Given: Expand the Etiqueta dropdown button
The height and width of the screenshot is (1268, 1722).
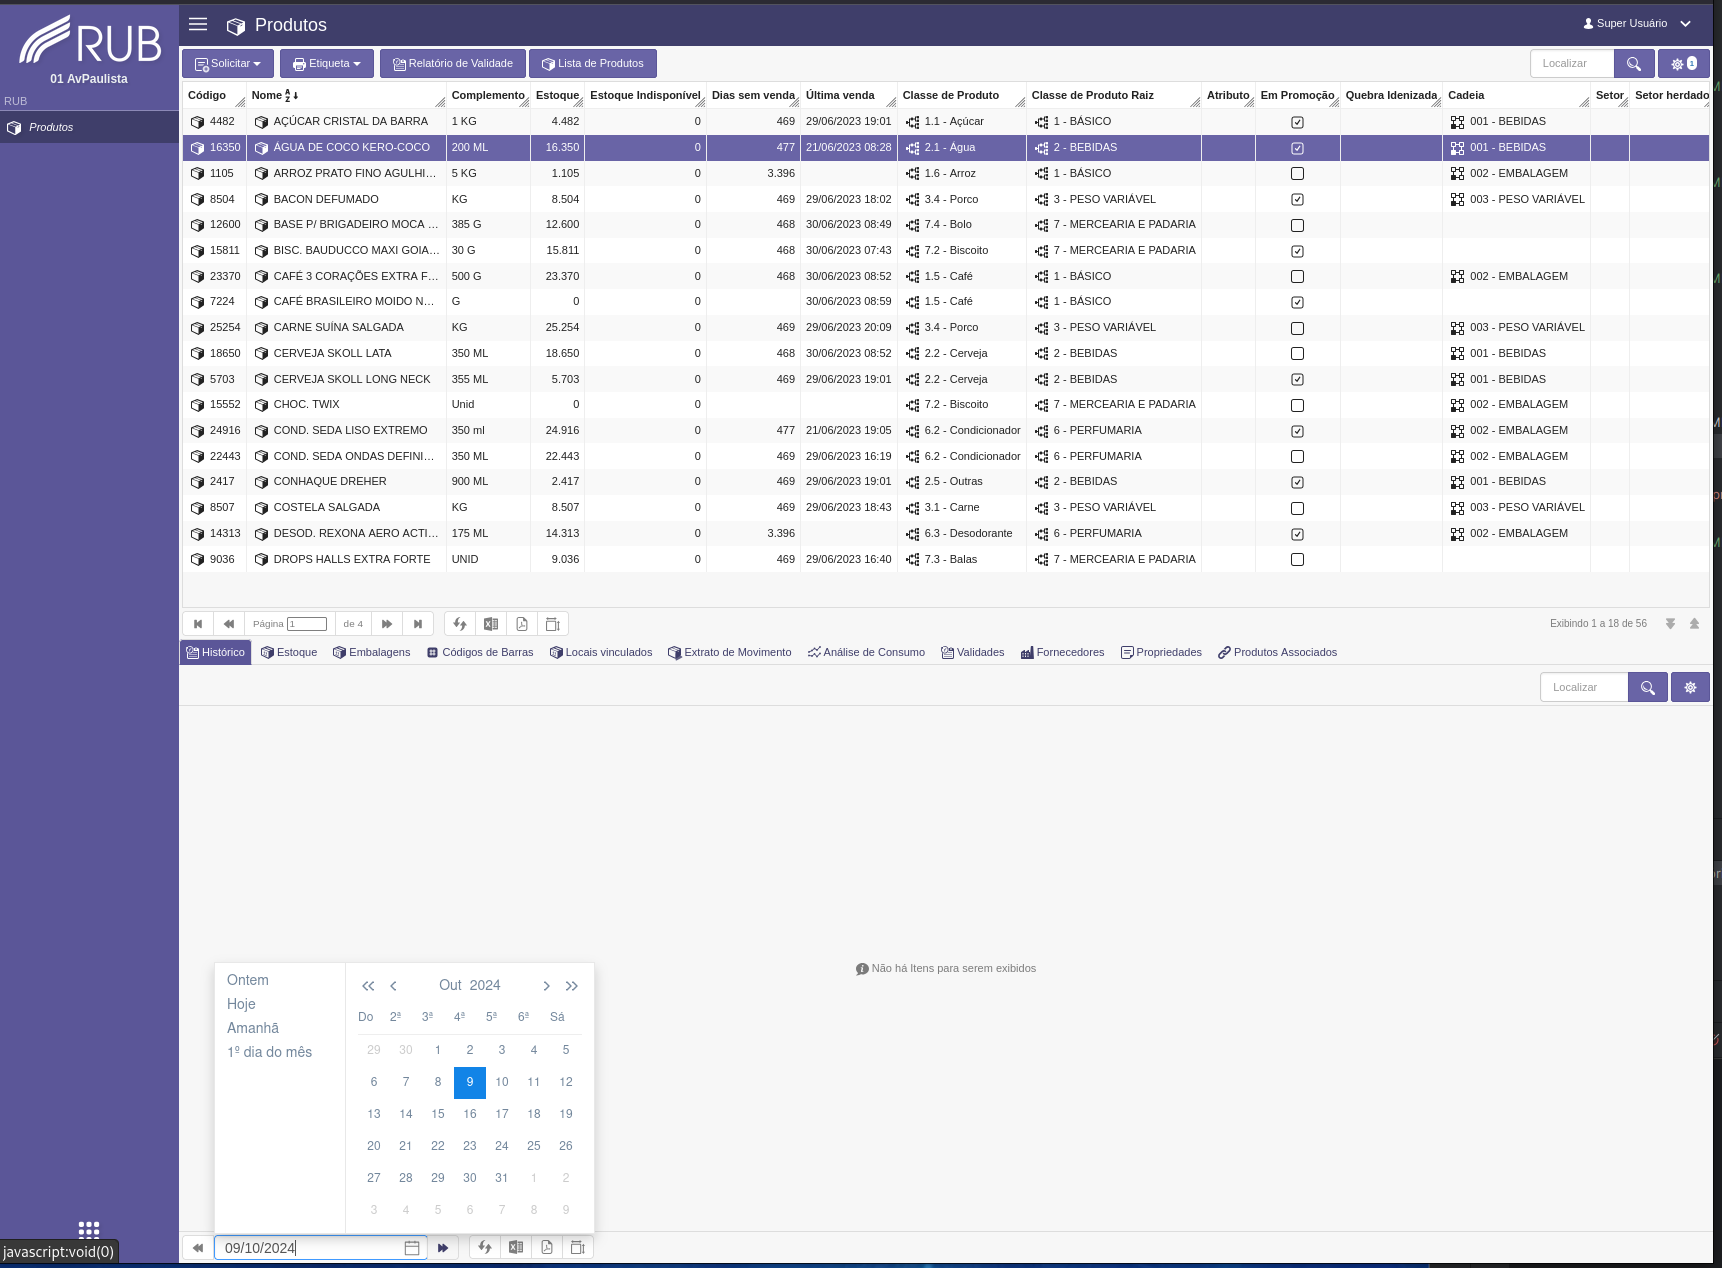Looking at the screenshot, I should point(327,64).
